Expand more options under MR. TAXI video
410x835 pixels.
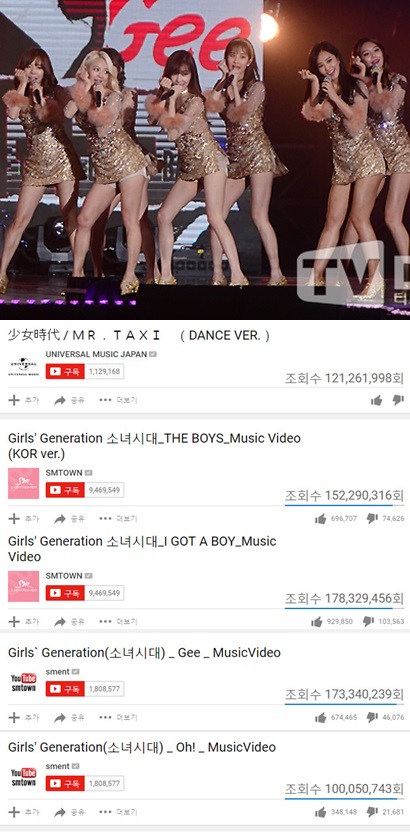click(x=118, y=400)
